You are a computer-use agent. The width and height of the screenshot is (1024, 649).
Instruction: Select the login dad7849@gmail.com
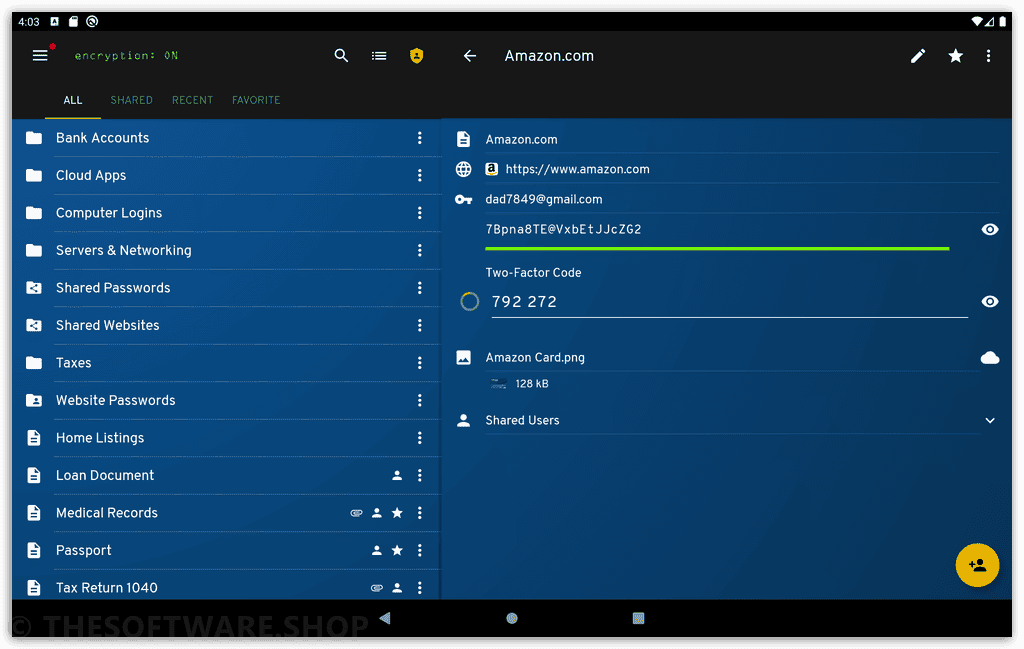(543, 199)
